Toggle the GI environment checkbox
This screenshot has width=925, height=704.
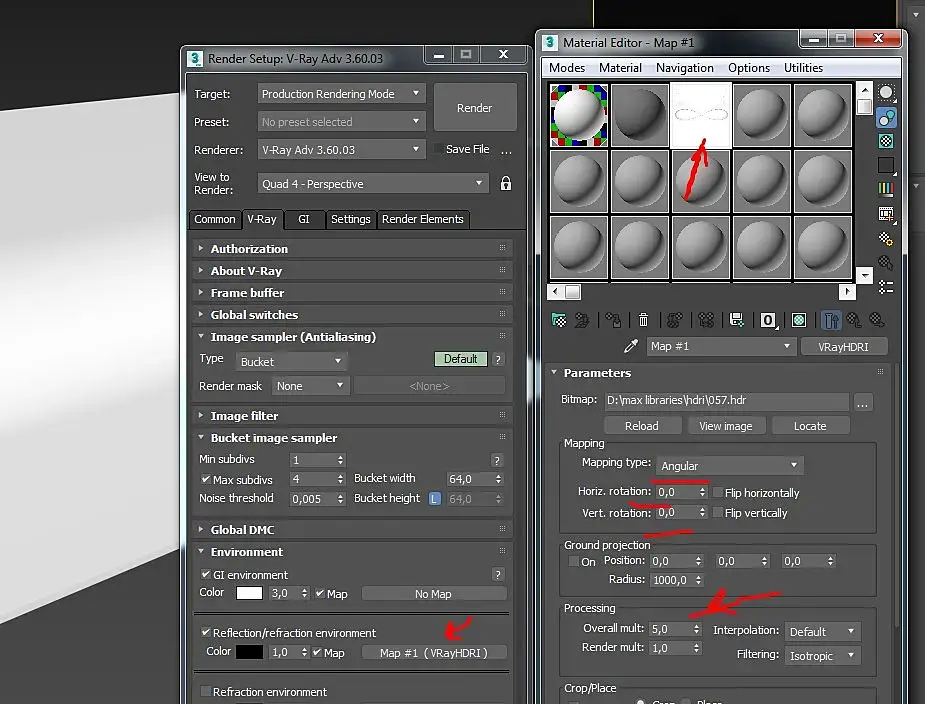tap(205, 574)
